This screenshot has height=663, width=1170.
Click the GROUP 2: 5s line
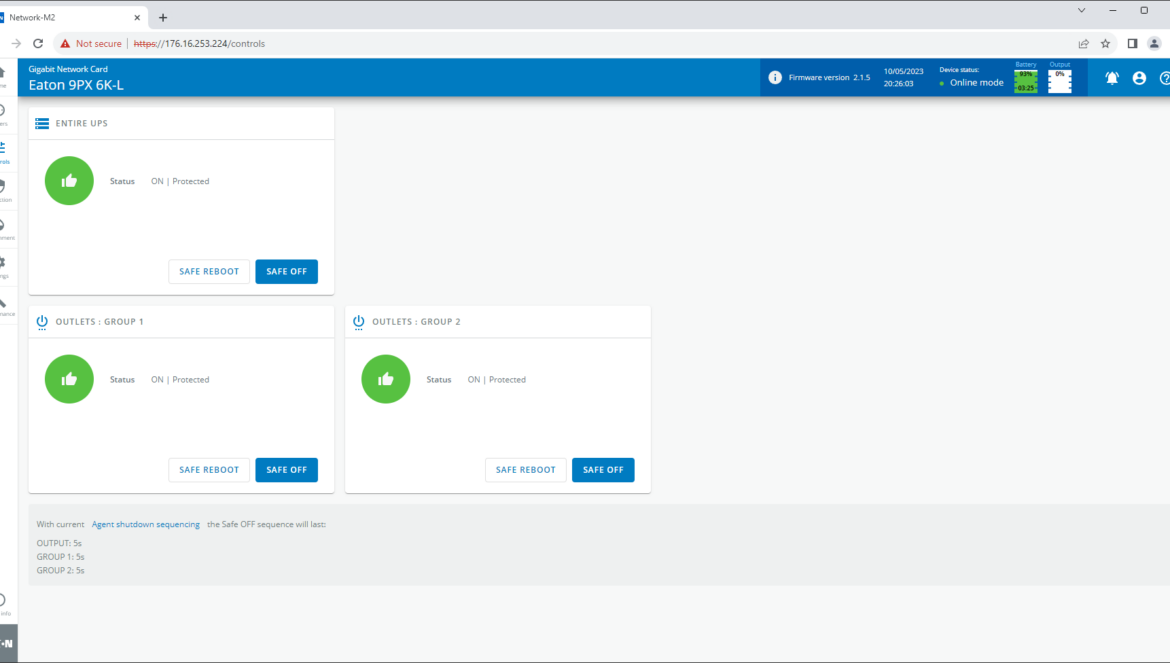(x=60, y=570)
